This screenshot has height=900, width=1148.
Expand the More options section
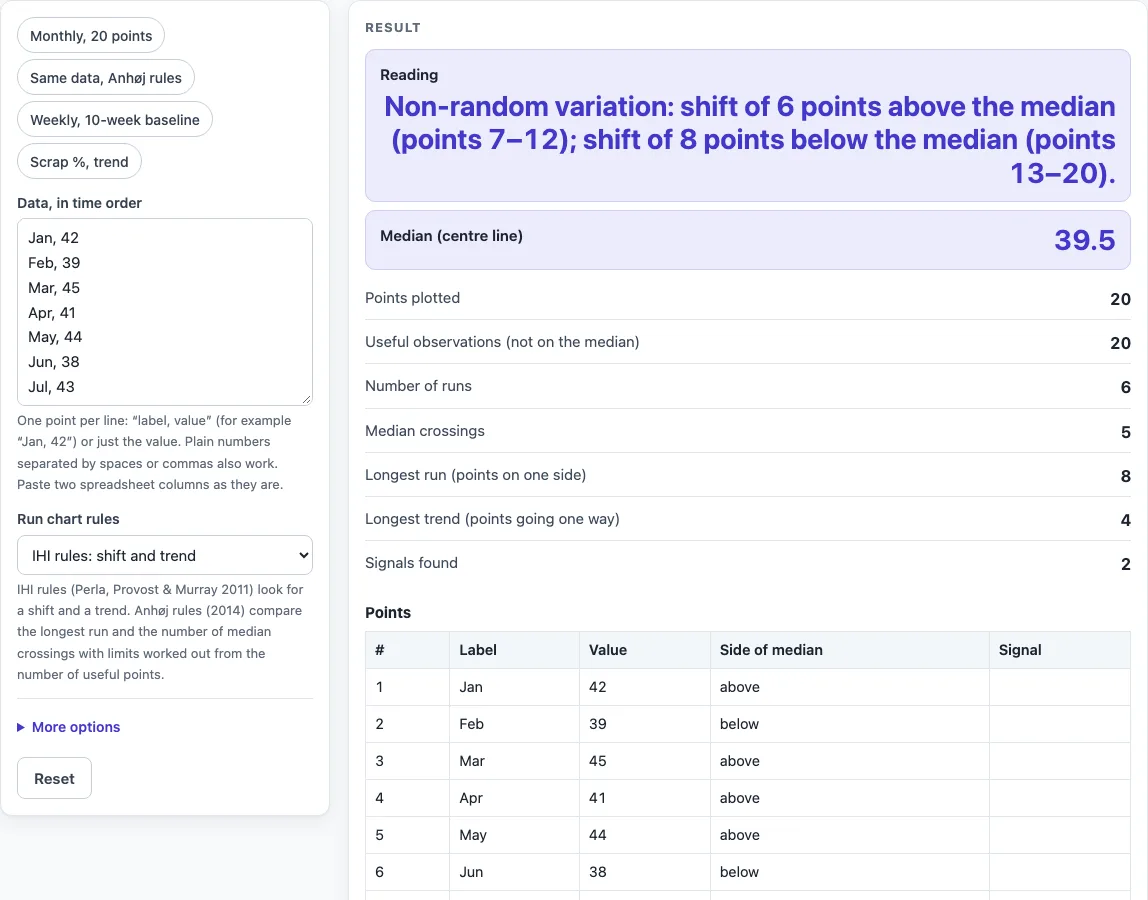[75, 727]
